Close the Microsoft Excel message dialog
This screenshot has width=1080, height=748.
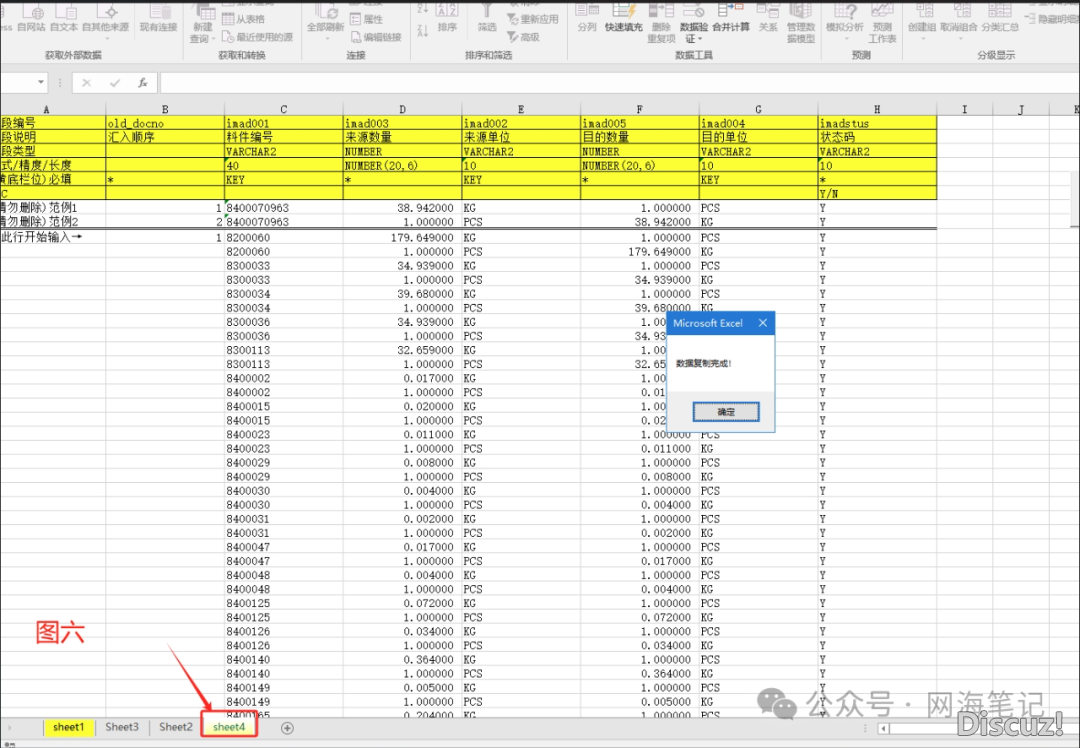coord(762,323)
